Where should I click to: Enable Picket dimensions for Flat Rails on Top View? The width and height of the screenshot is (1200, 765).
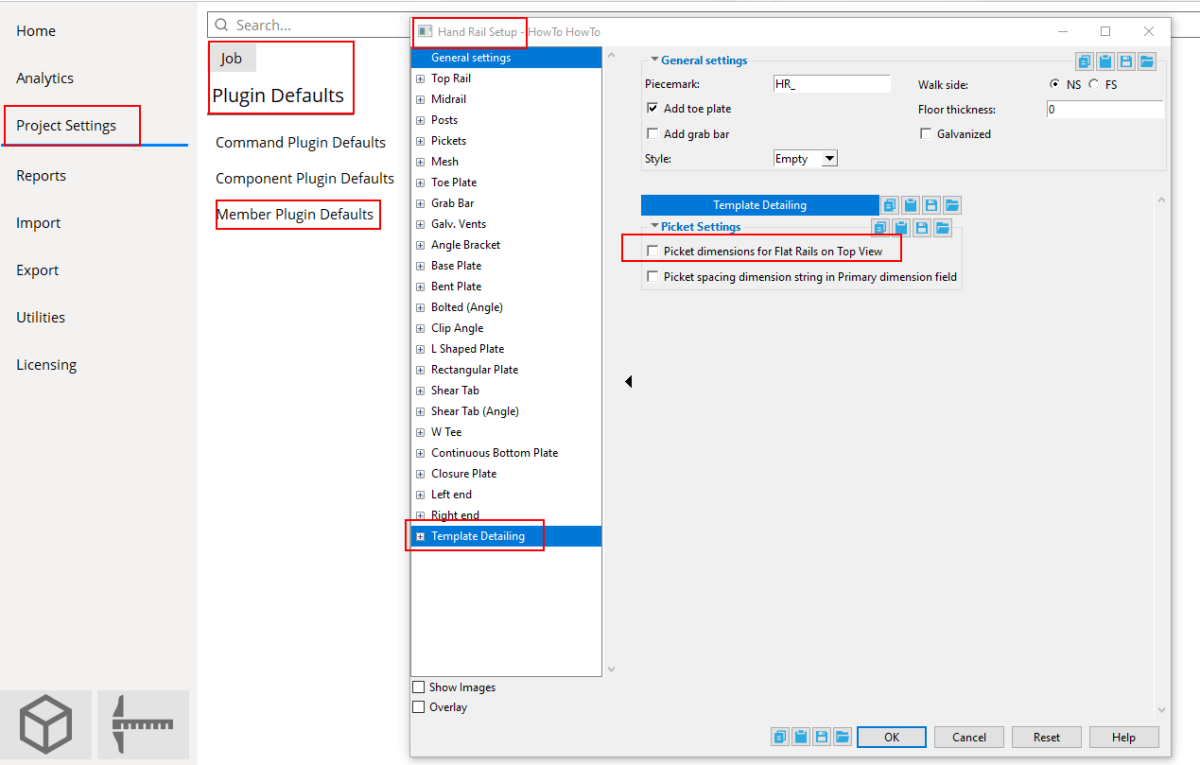coord(653,251)
